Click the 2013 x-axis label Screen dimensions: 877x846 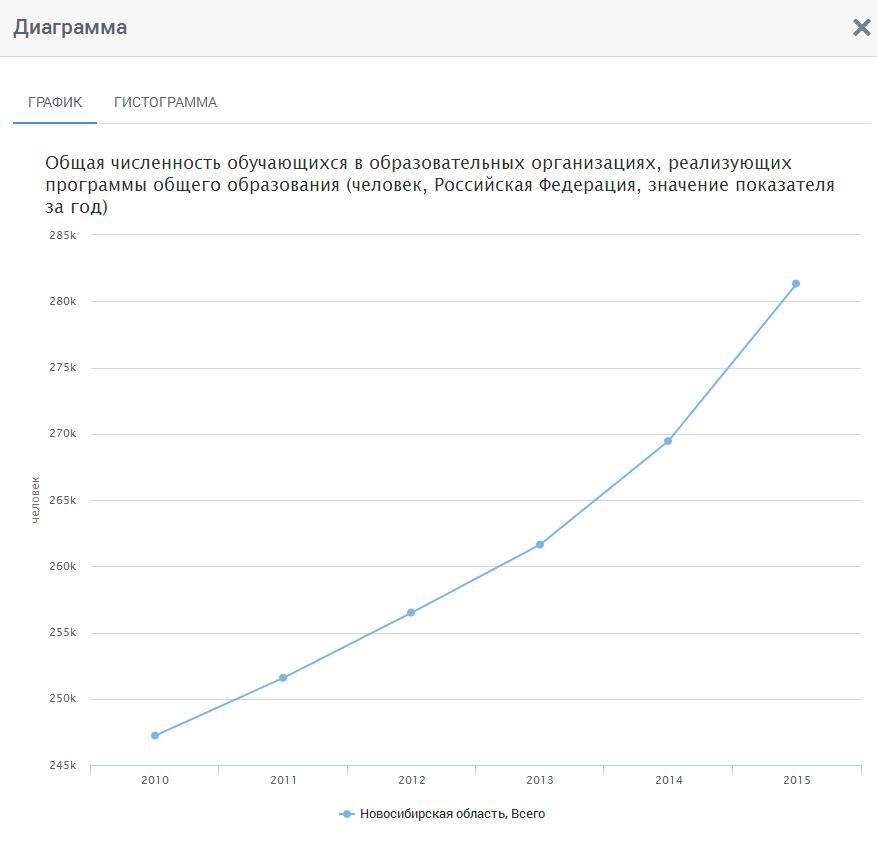pos(540,780)
